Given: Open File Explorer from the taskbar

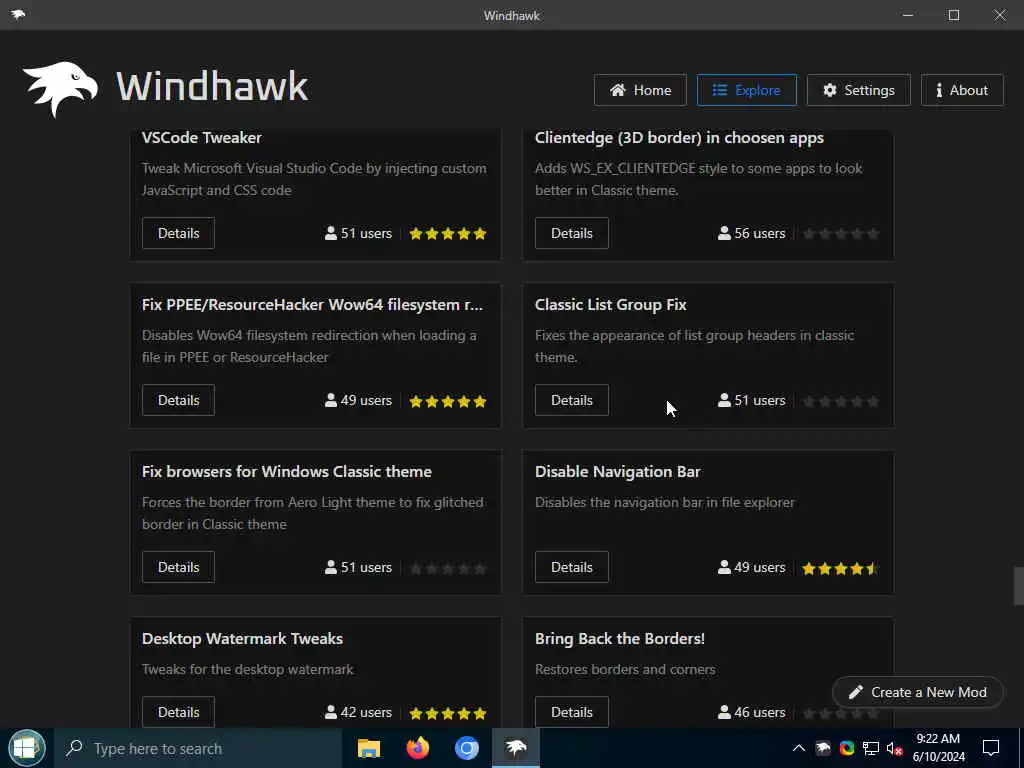Looking at the screenshot, I should [369, 748].
